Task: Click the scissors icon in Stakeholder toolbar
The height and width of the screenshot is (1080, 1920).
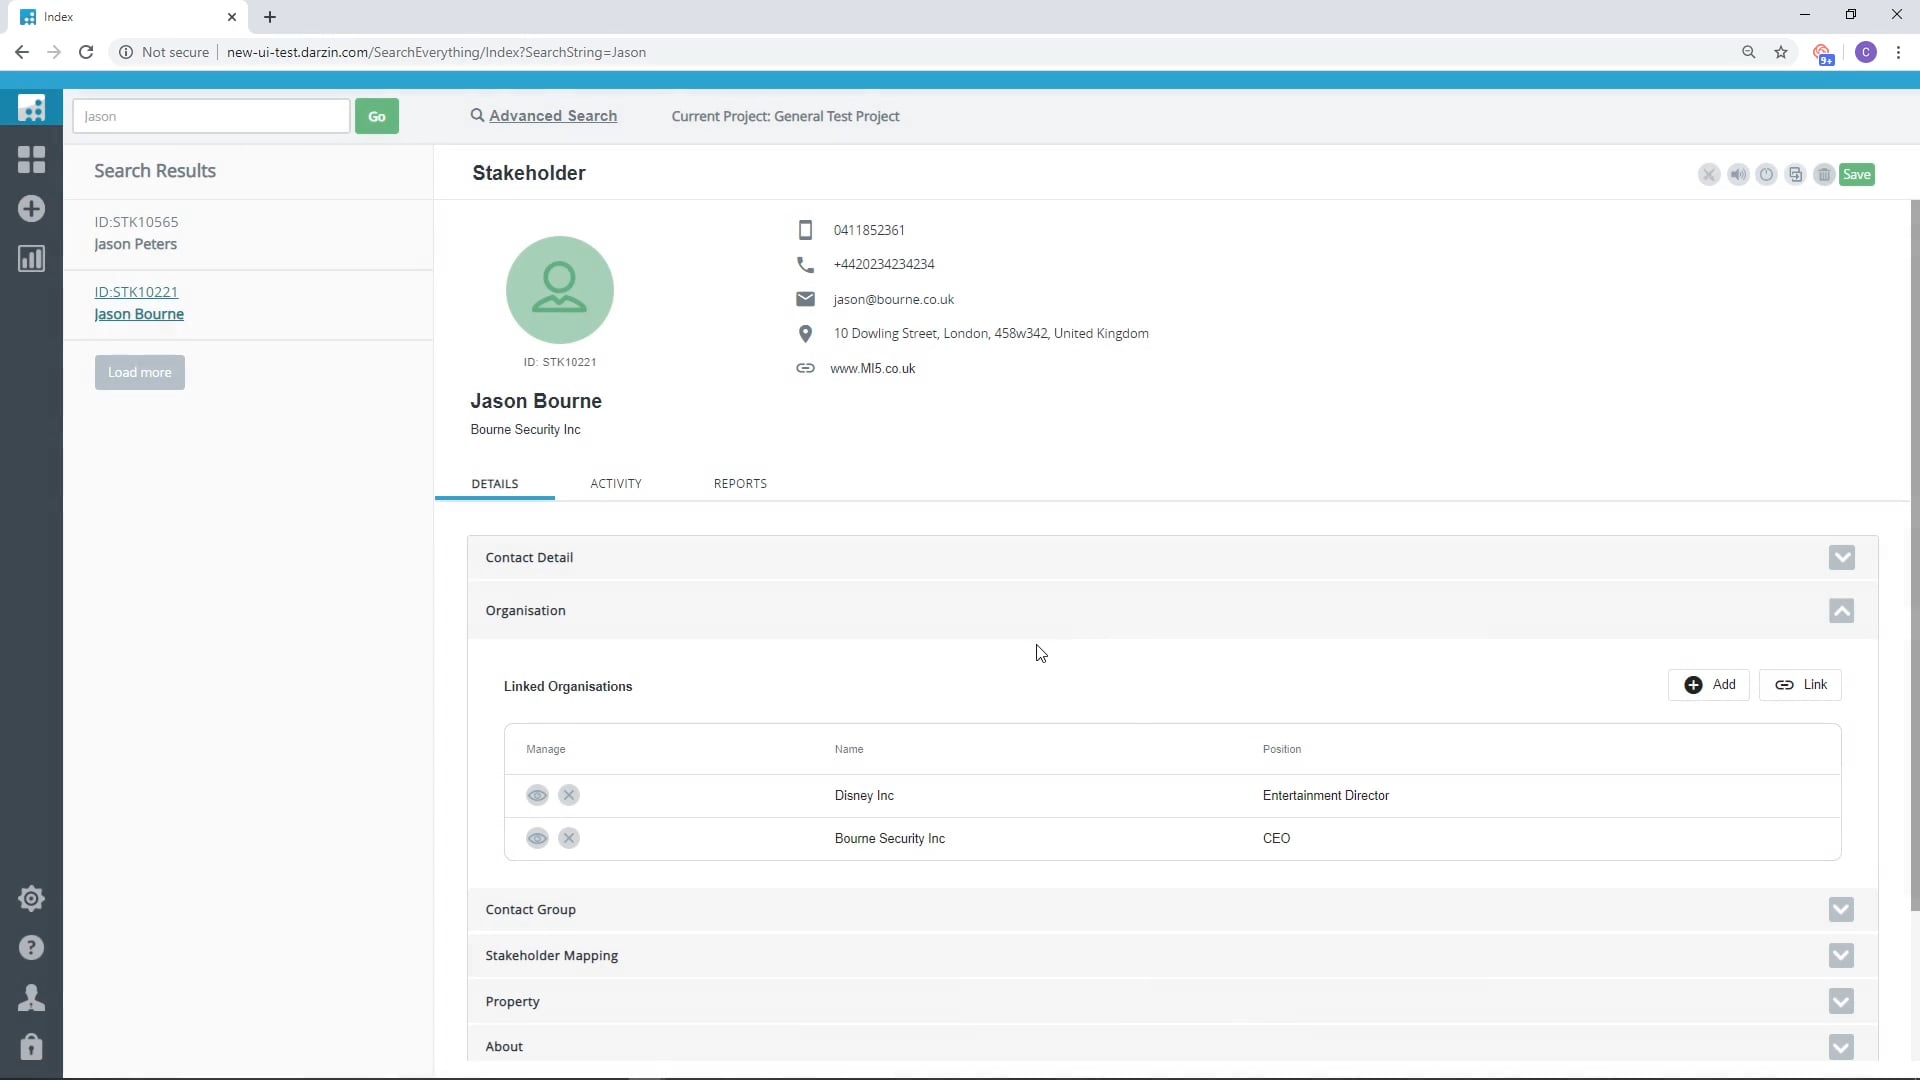Action: (x=1709, y=175)
